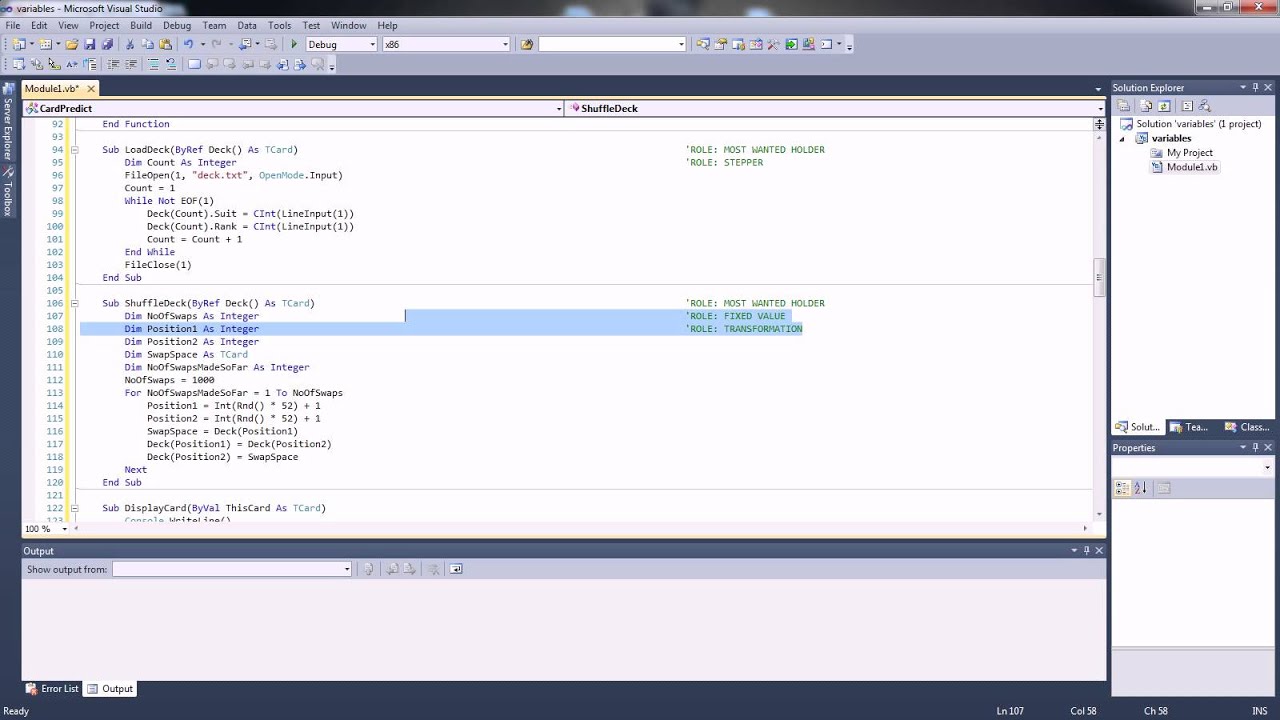Toggle Categorized view in Properties panel

coord(1122,488)
